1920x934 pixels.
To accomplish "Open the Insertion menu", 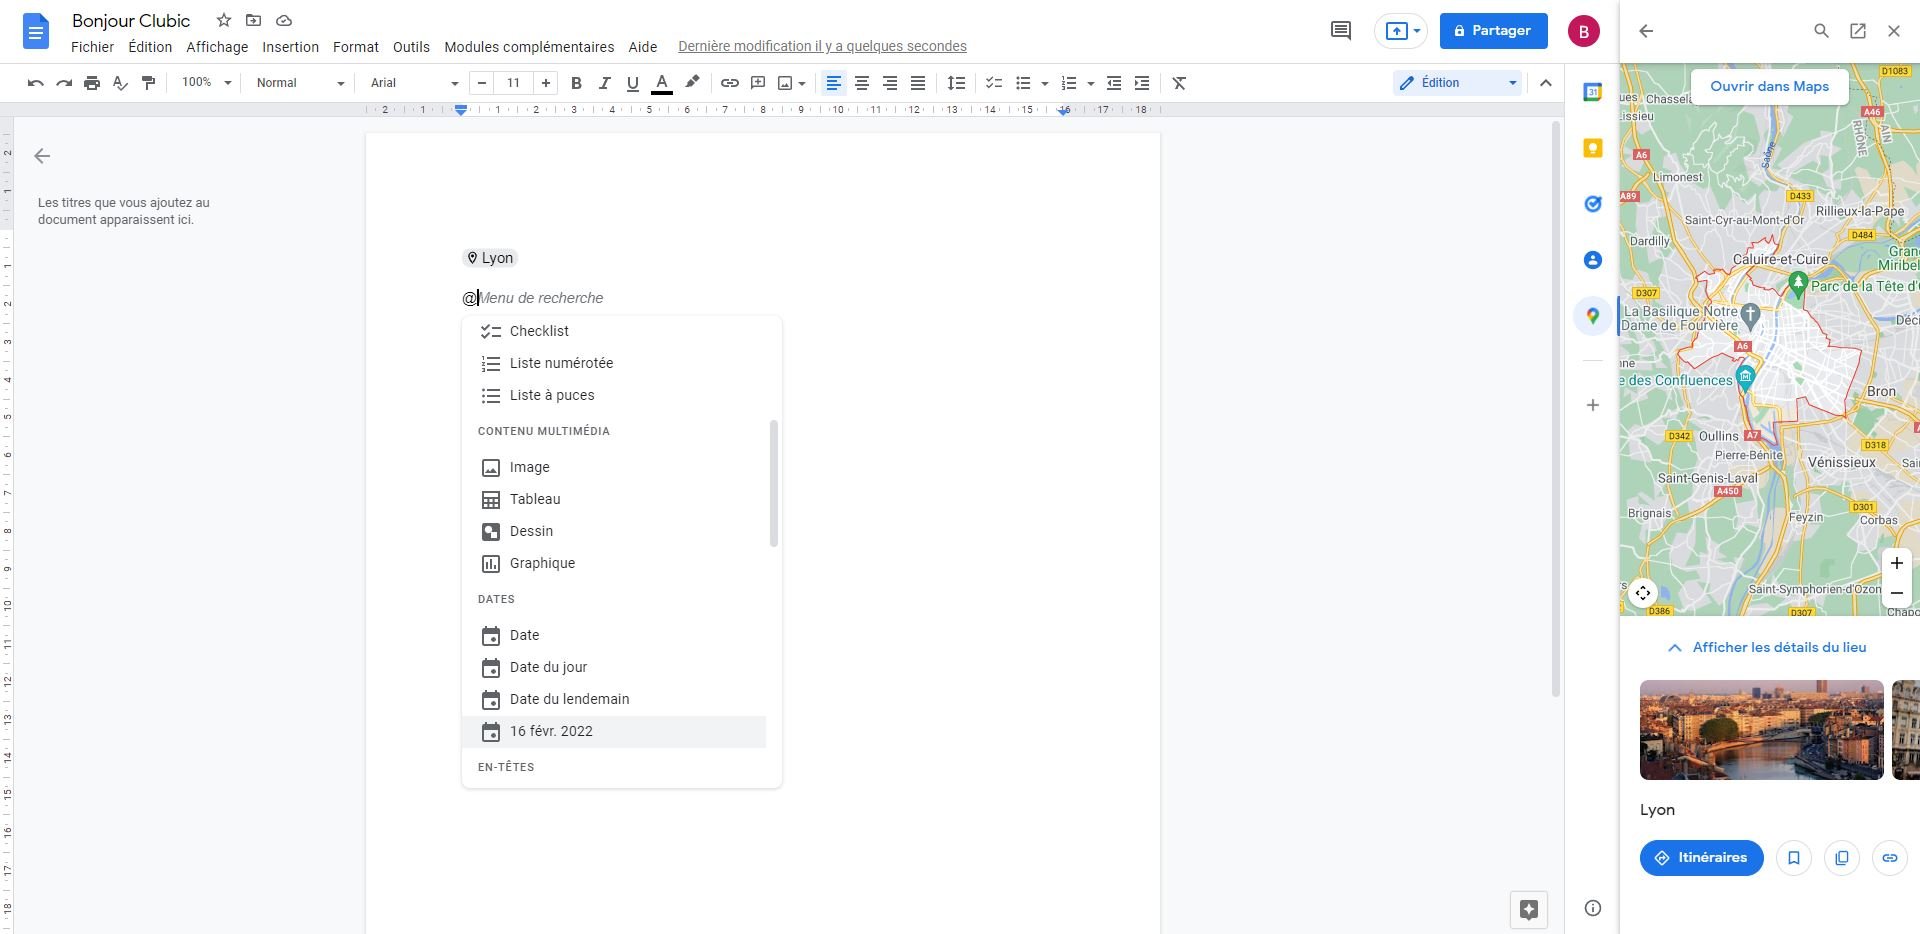I will (290, 47).
